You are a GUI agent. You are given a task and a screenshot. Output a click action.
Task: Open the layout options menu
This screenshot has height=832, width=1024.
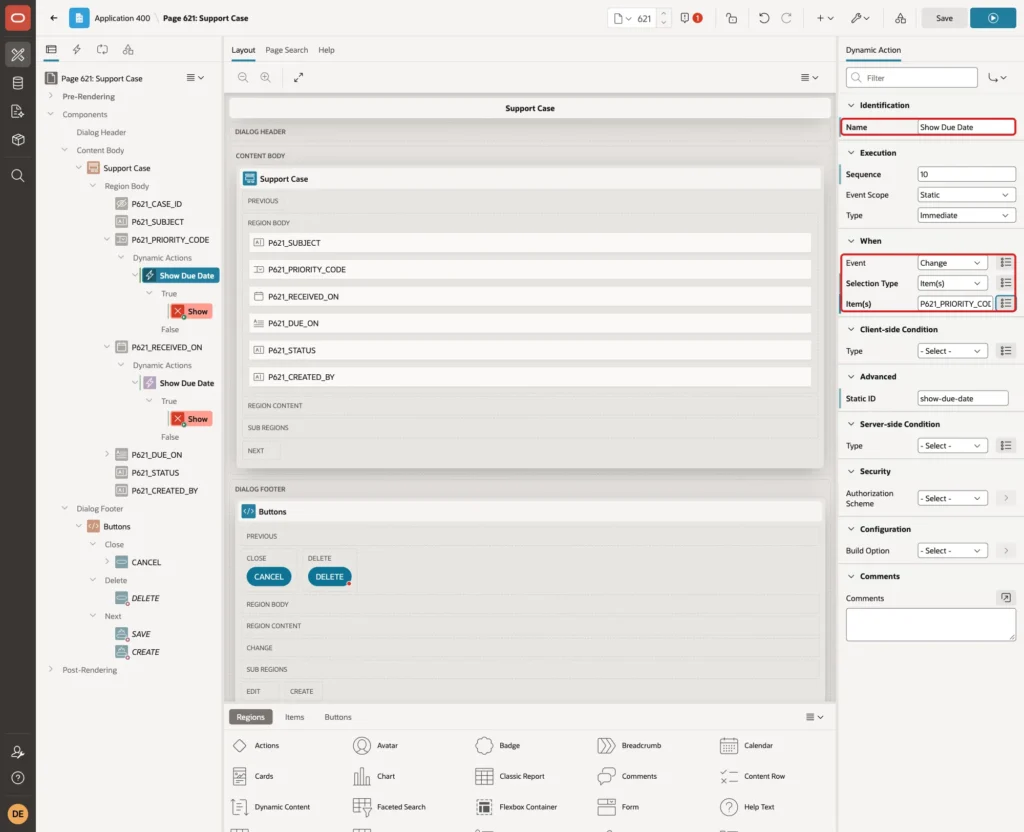tap(809, 77)
